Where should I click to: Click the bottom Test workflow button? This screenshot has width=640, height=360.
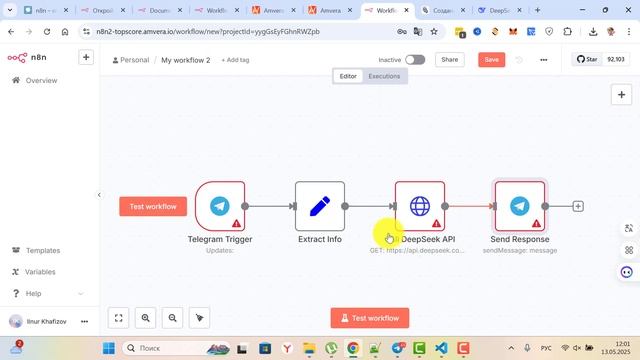[370, 318]
